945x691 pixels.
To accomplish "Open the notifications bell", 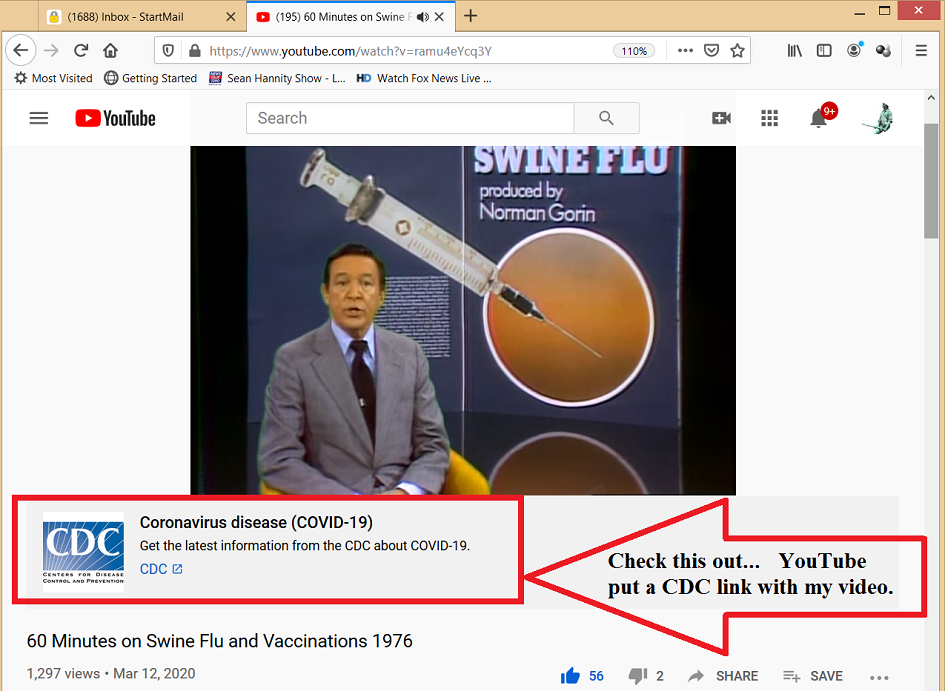I will 818,118.
